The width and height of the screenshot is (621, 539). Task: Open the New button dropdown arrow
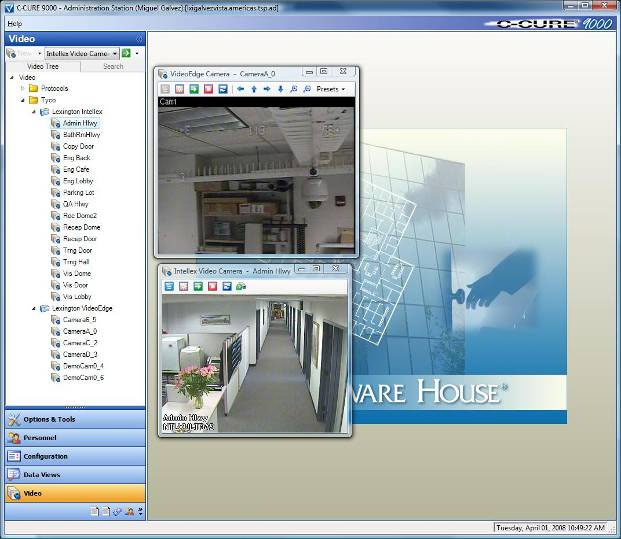tap(40, 53)
